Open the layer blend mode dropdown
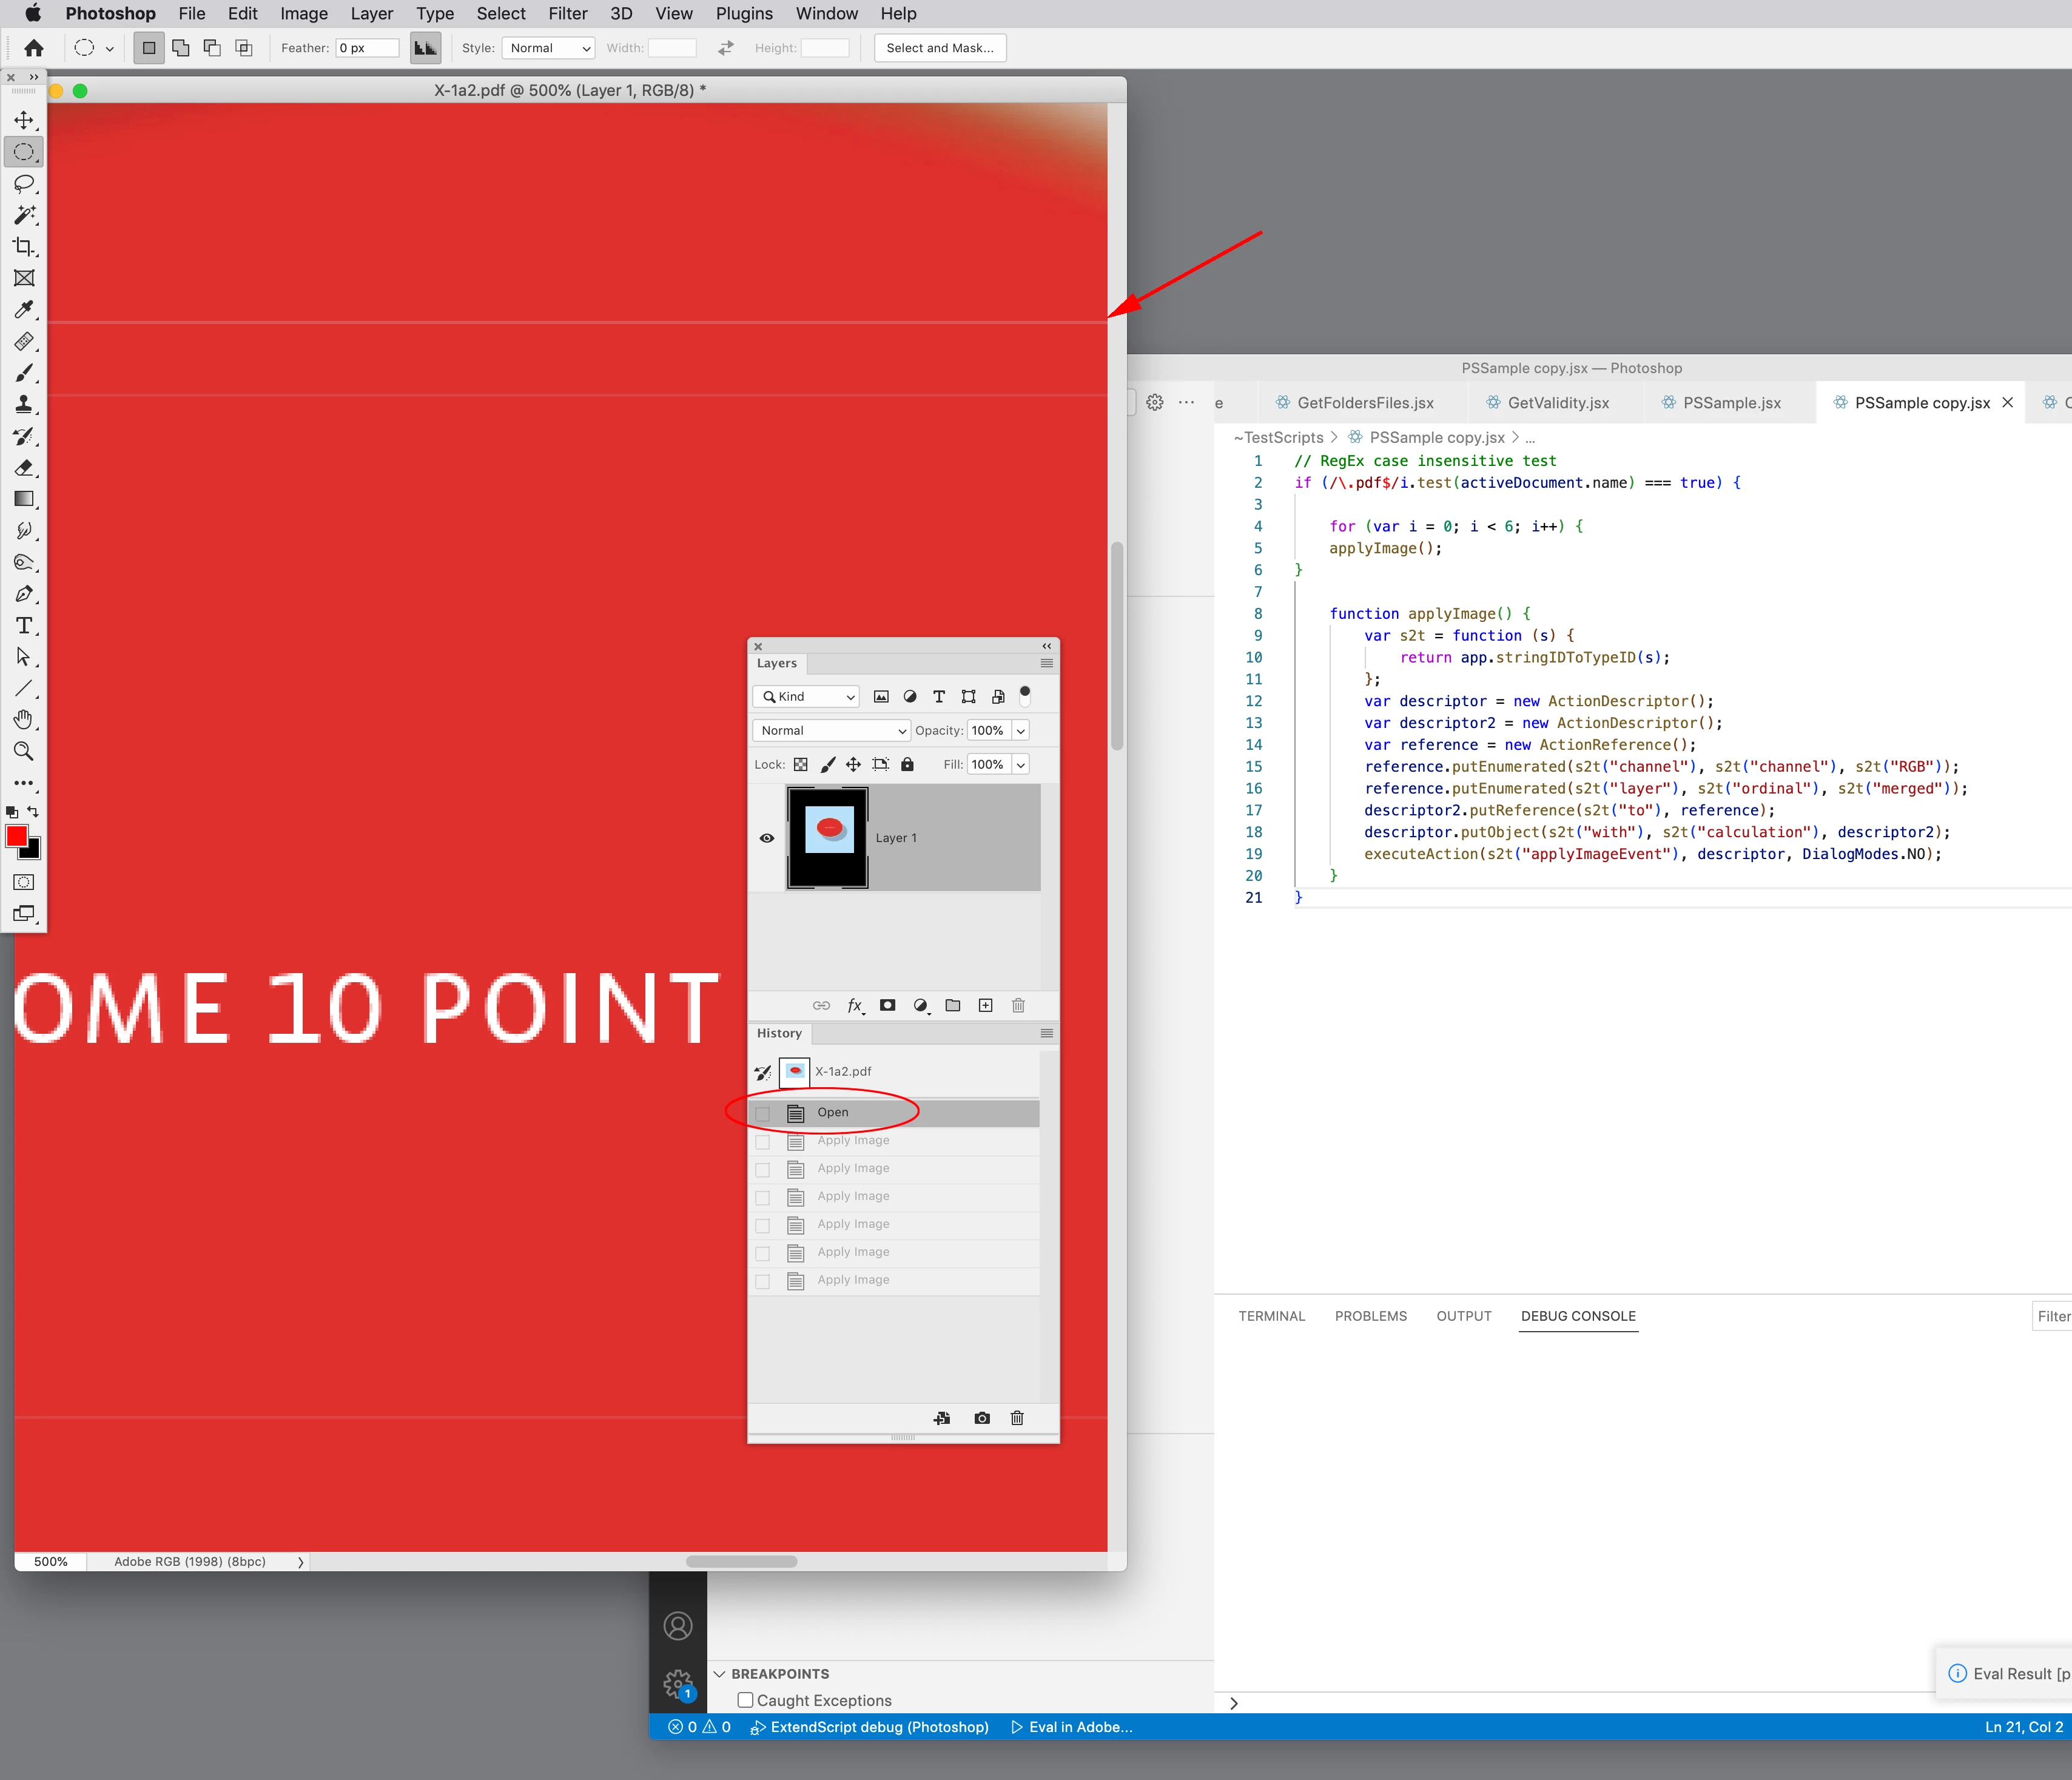Viewport: 2072px width, 1780px height. click(831, 731)
